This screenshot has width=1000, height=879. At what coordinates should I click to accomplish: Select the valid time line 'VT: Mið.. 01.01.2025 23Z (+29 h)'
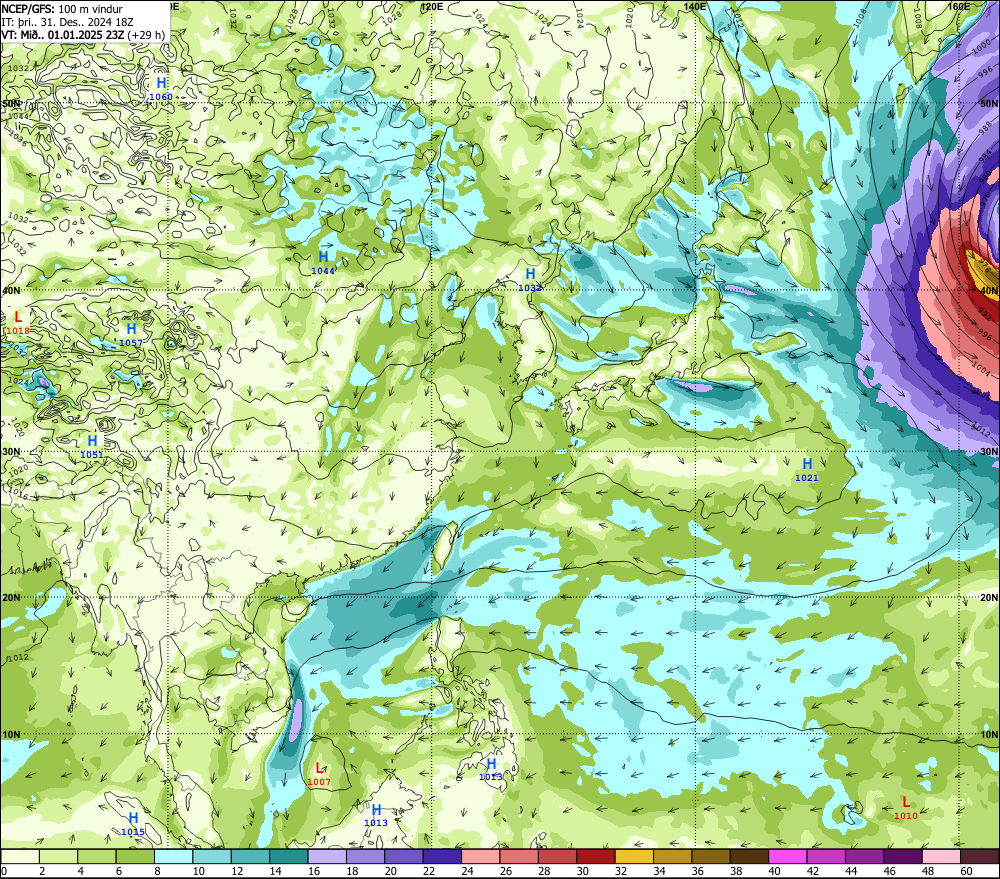tap(83, 35)
